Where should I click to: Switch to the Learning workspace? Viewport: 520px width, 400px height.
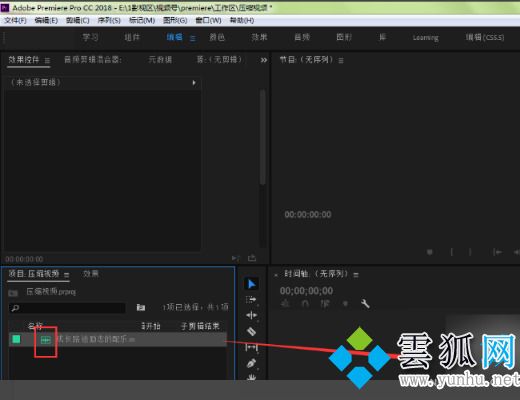(x=426, y=37)
